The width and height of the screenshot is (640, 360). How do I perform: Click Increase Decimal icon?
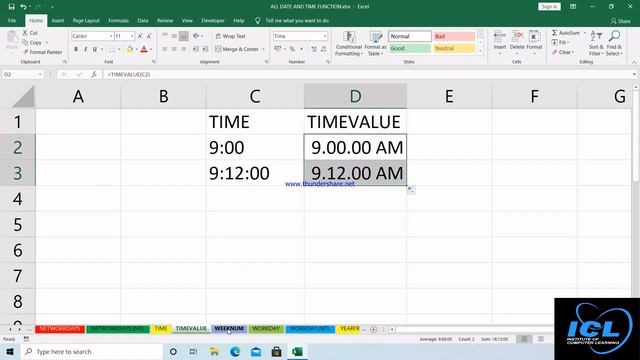314,49
